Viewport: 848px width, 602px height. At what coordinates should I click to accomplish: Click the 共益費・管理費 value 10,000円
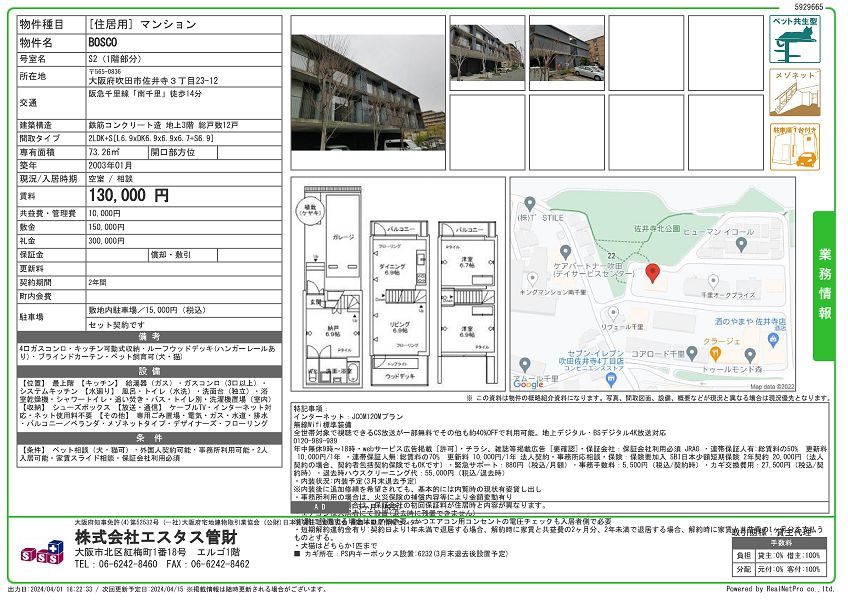point(104,214)
